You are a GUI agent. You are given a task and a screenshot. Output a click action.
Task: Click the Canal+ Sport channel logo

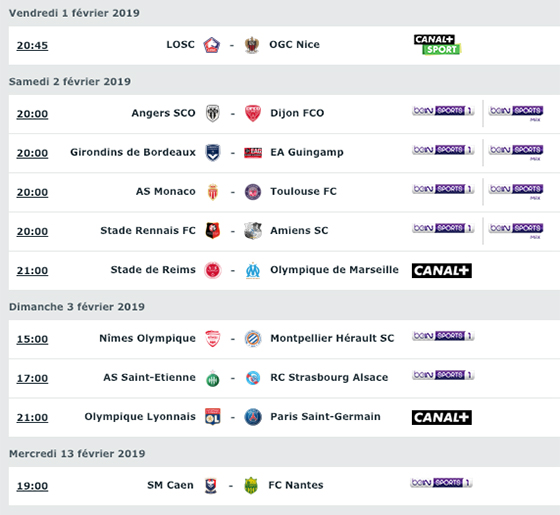pyautogui.click(x=438, y=45)
